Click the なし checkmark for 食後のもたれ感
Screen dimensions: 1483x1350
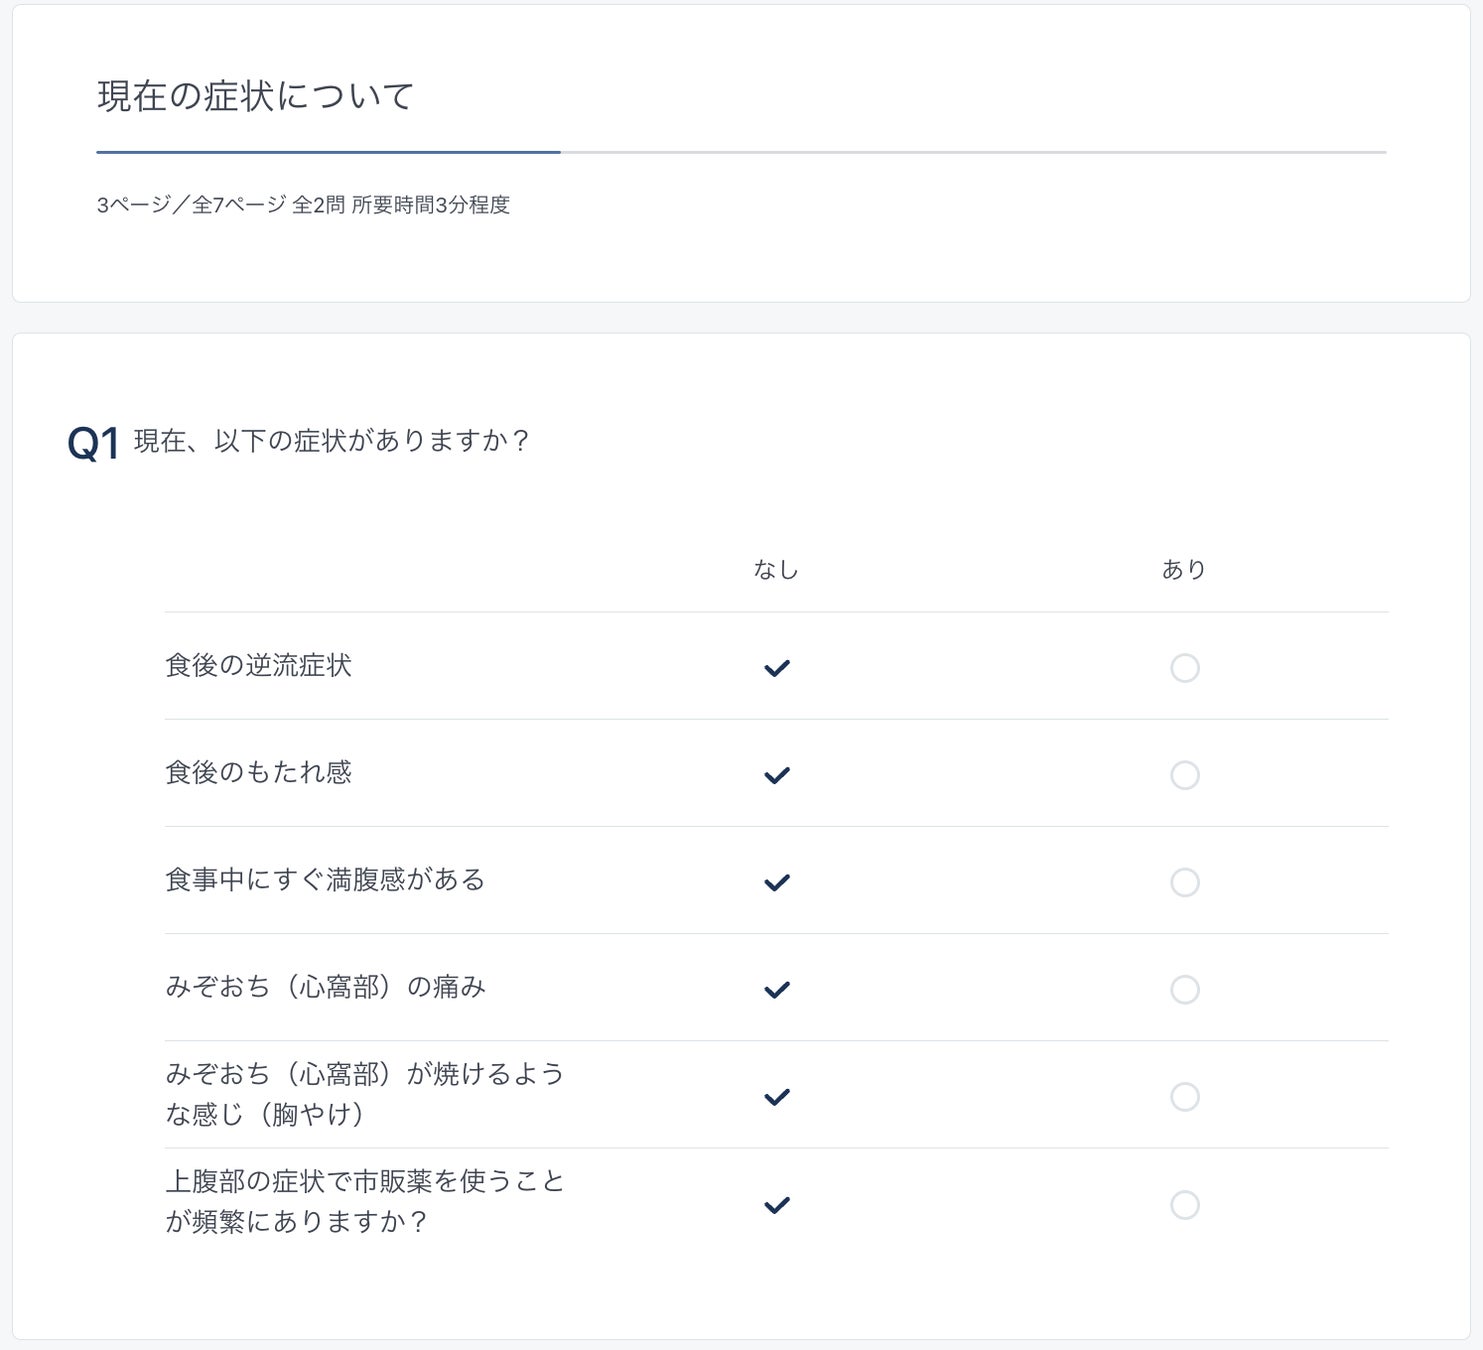(x=777, y=775)
